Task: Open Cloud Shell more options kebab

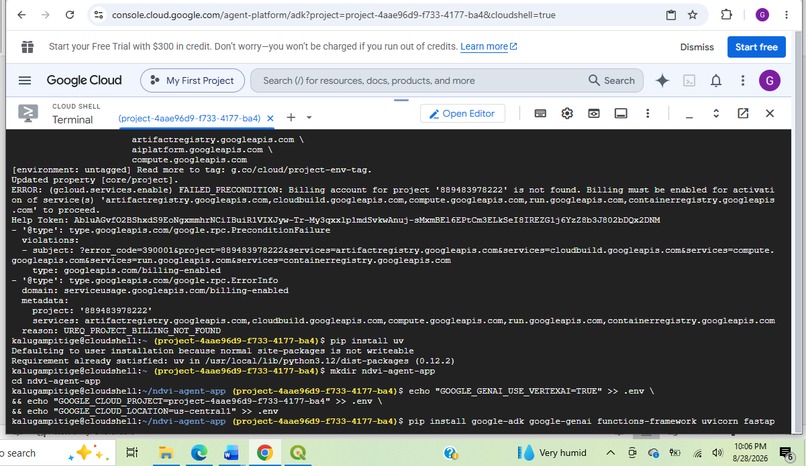Action: [x=648, y=114]
